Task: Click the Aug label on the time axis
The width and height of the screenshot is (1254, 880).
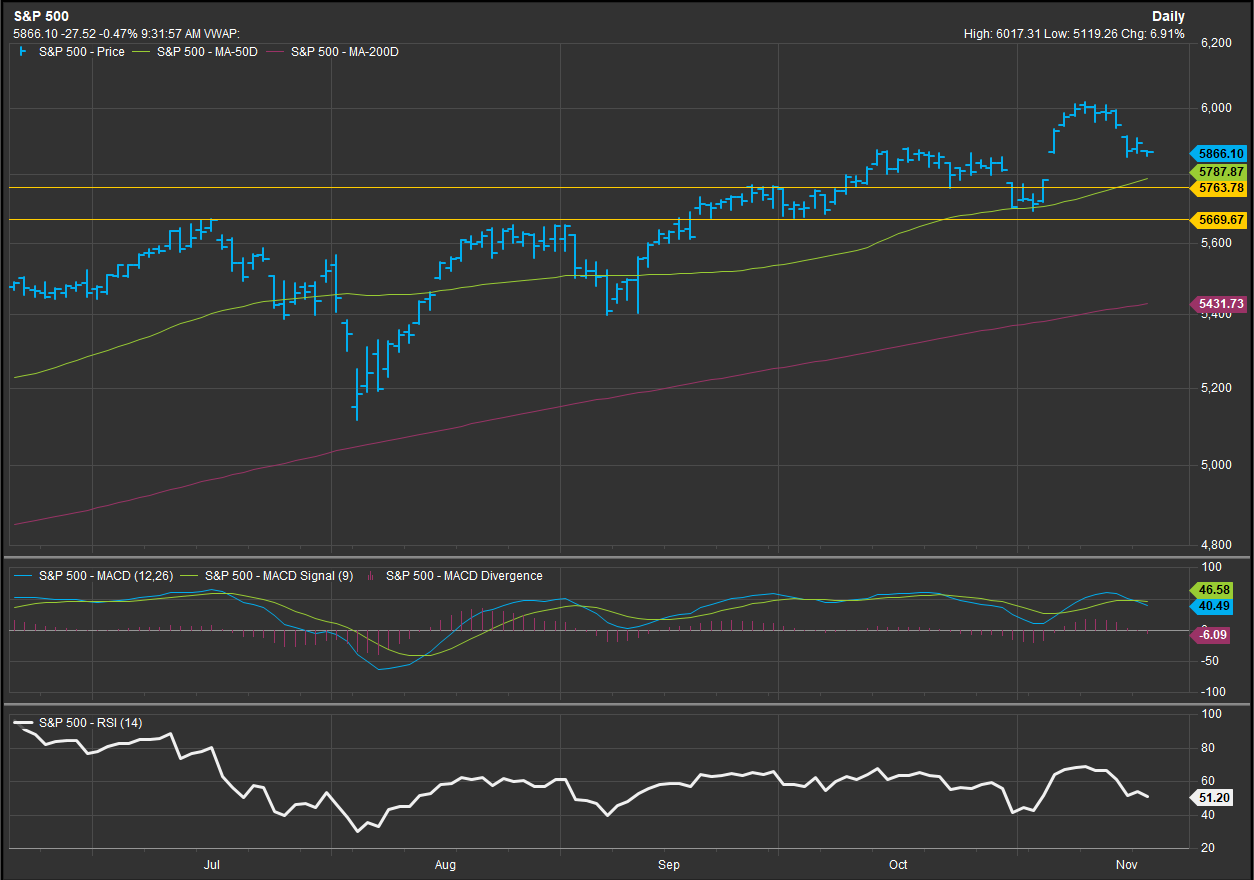Action: coord(446,863)
